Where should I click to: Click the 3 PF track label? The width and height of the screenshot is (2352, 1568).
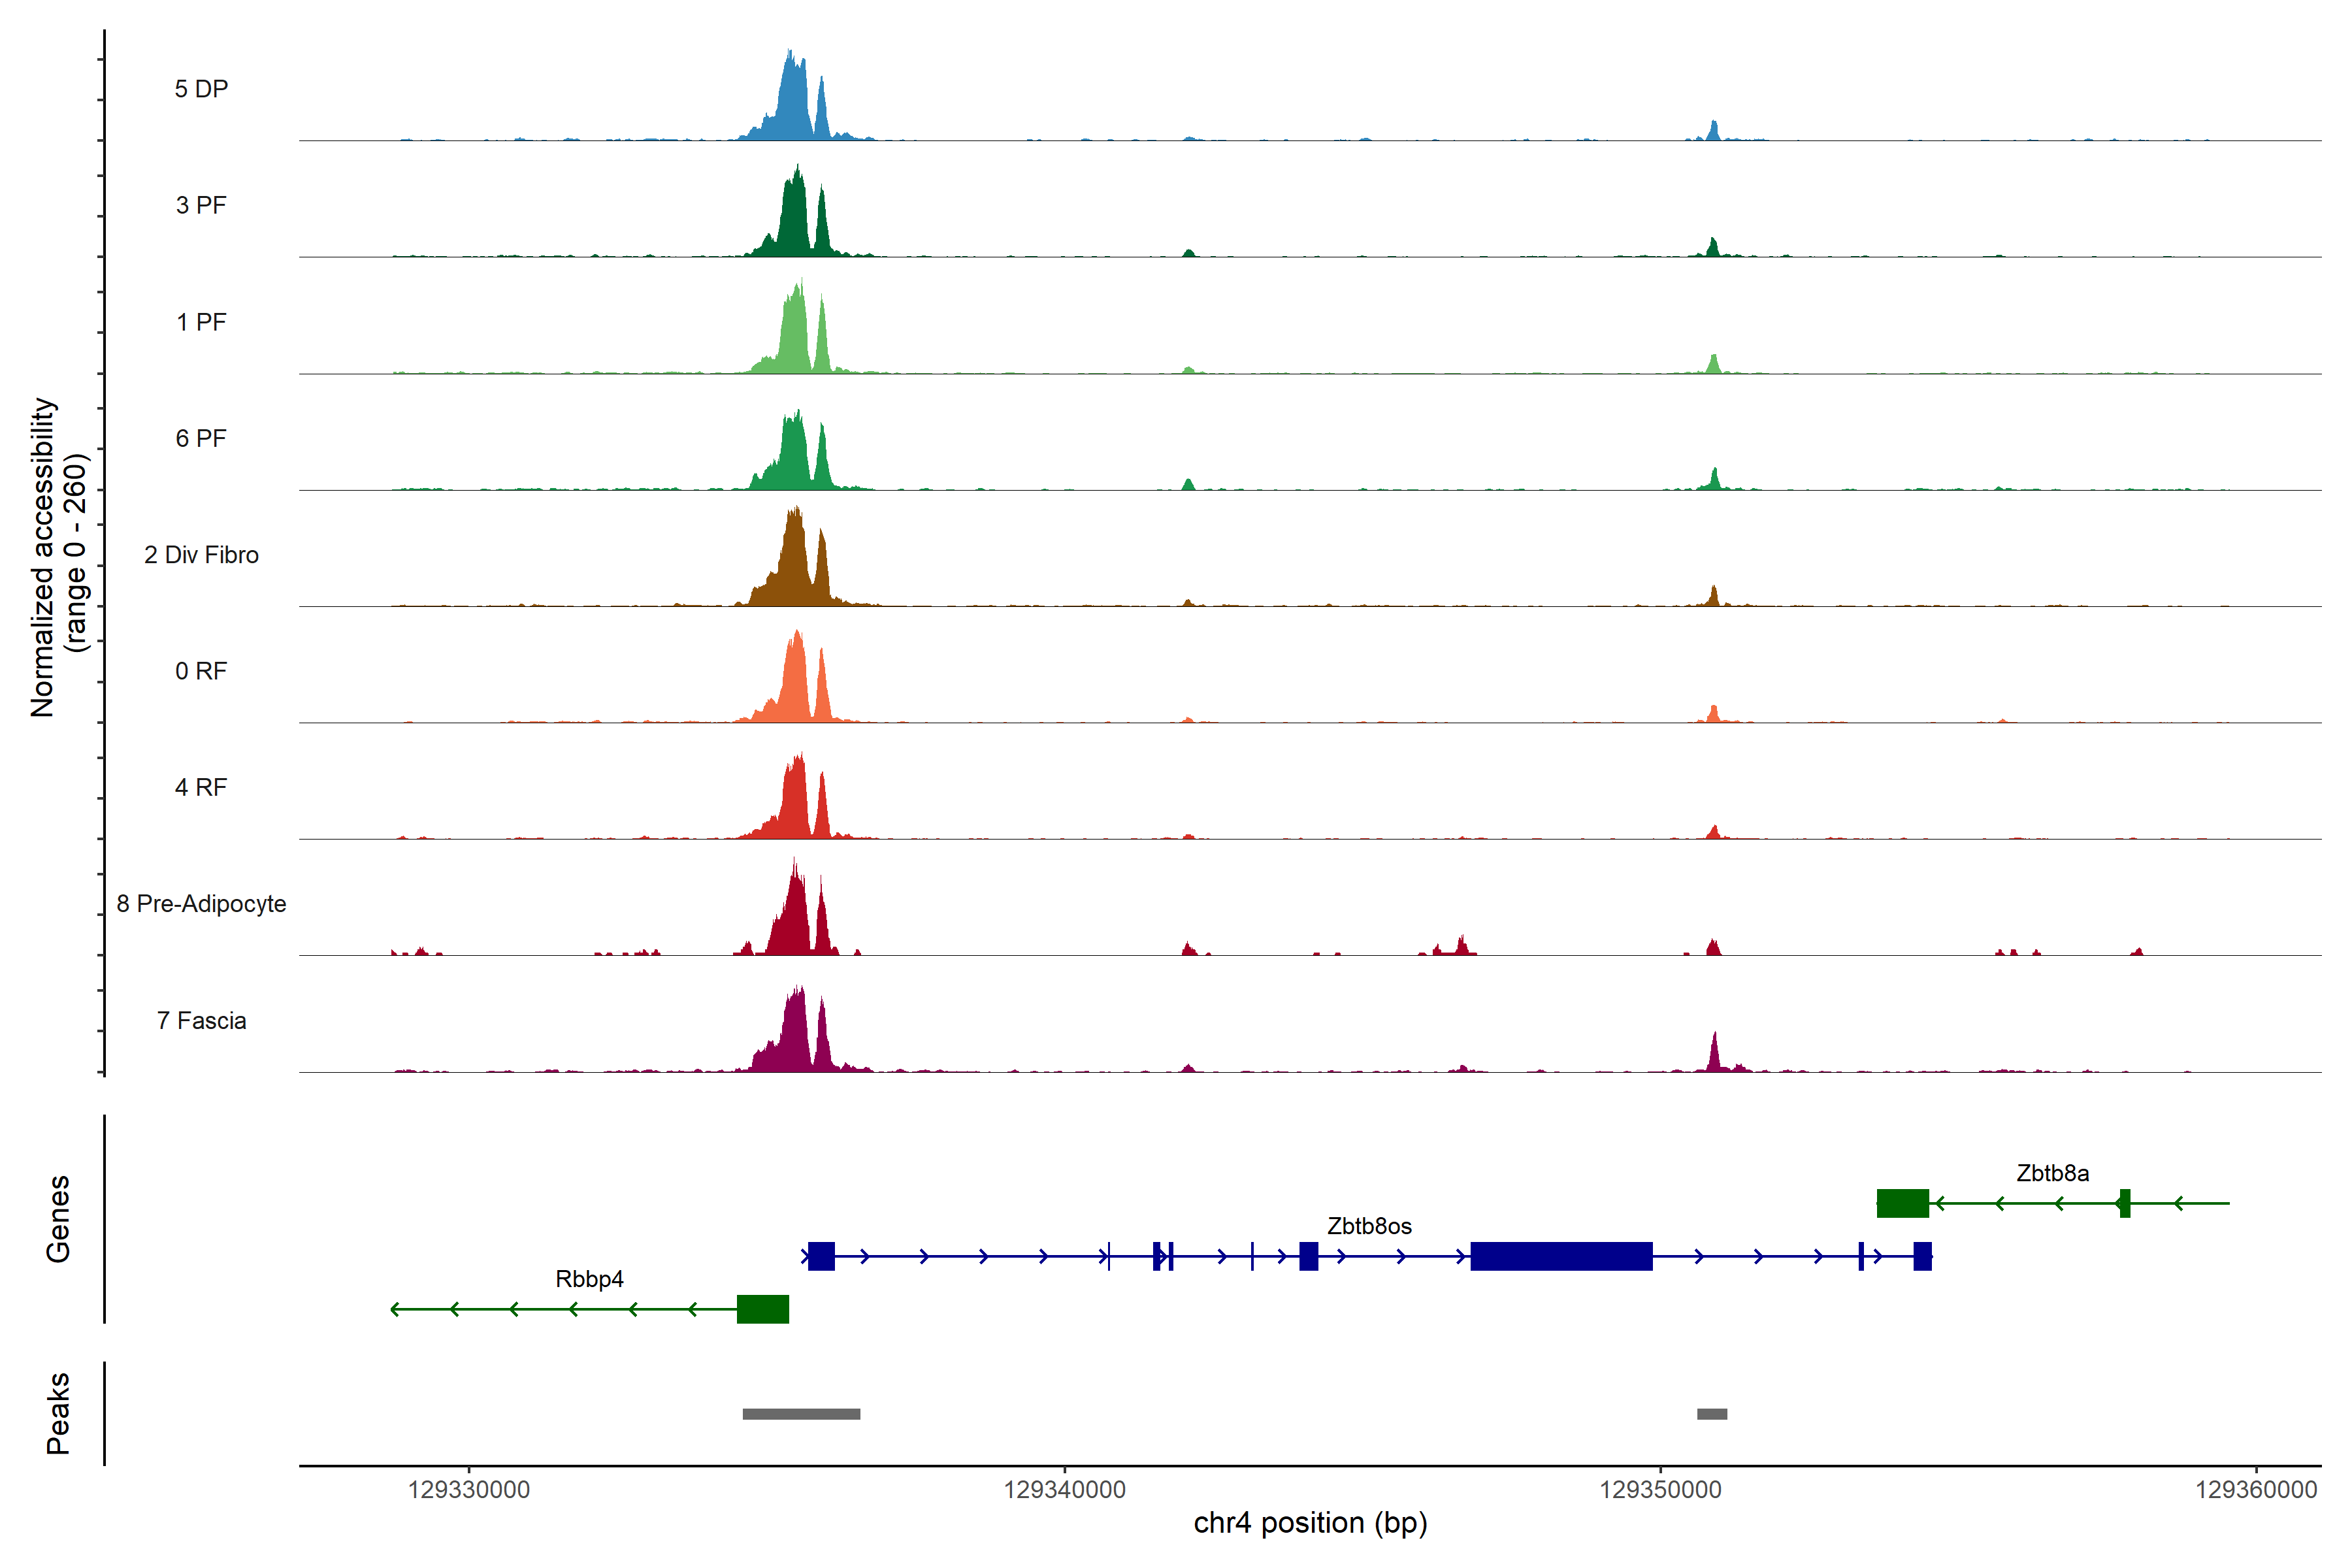[201, 205]
